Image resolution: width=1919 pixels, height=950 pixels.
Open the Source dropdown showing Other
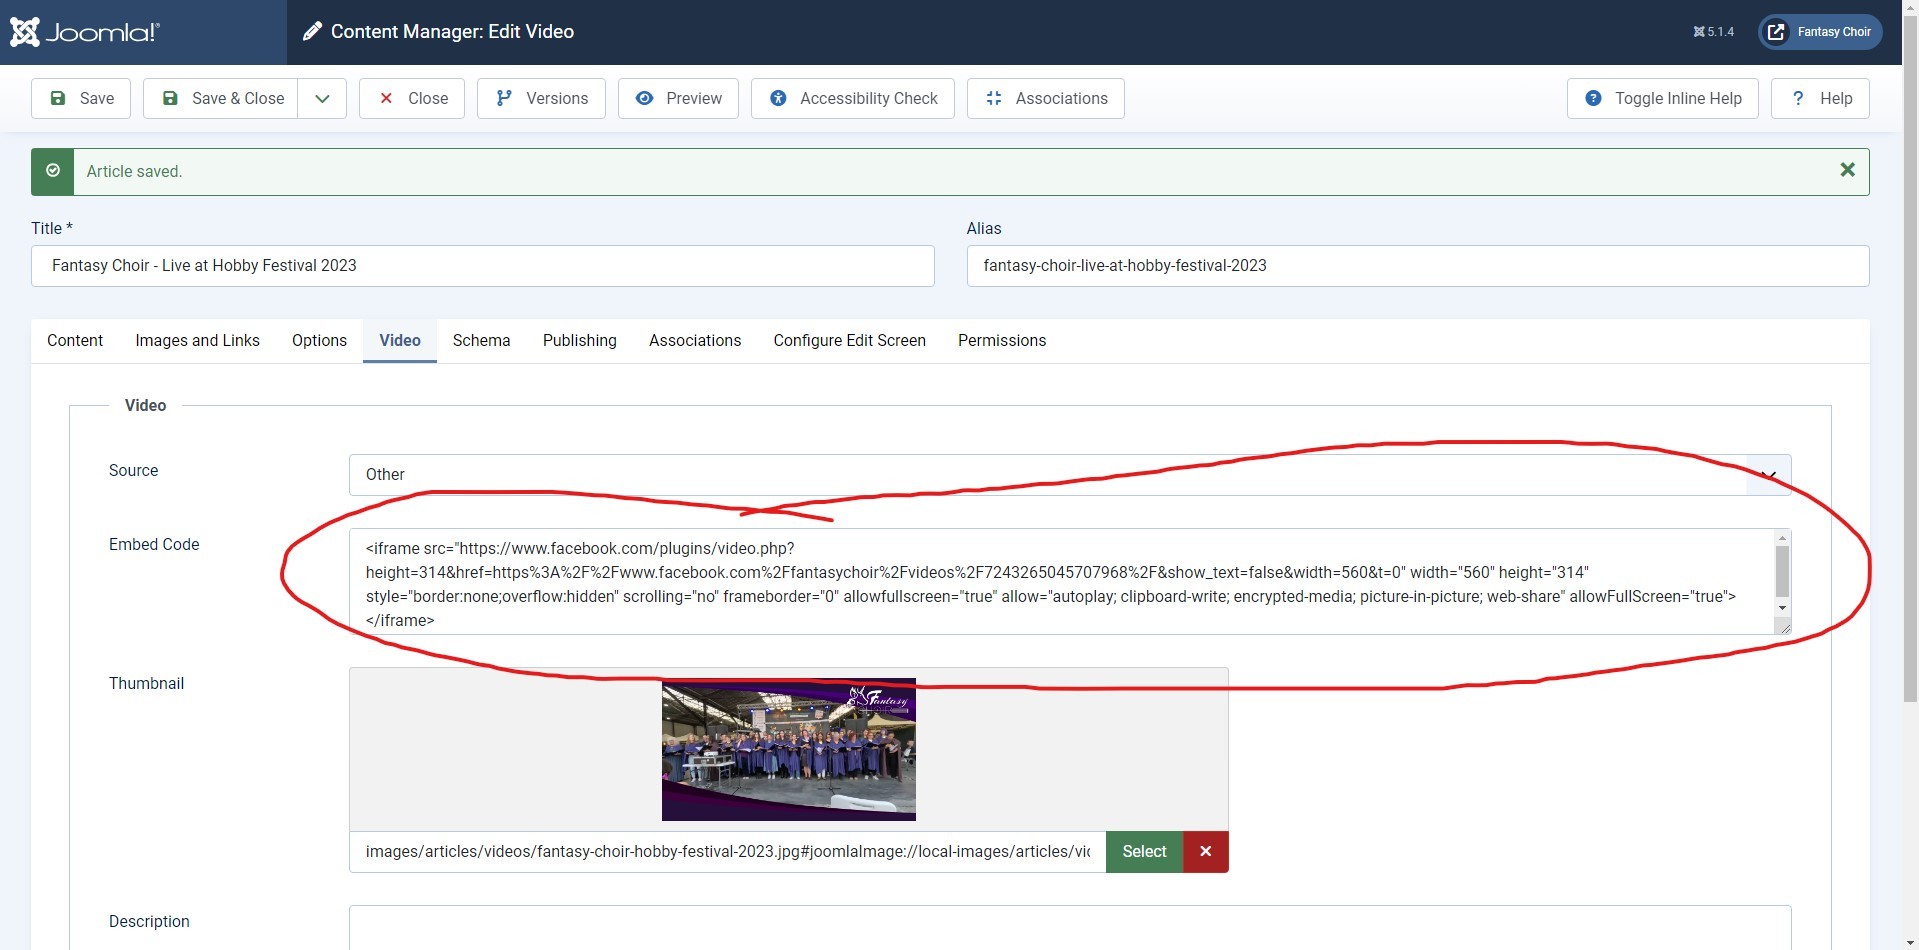click(1069, 475)
